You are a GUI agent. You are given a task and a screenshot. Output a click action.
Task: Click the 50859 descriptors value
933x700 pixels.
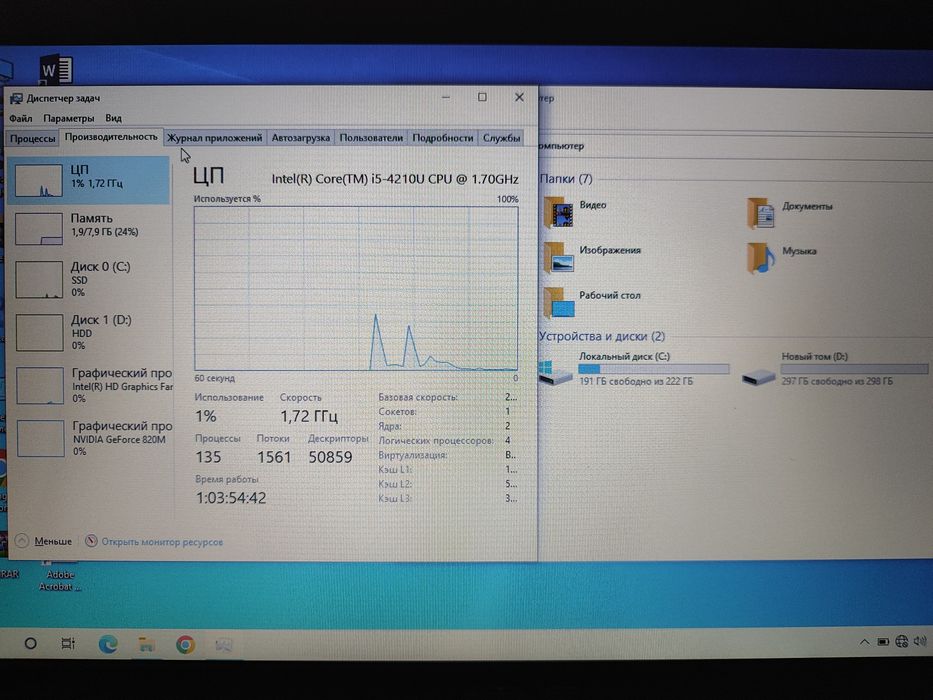330,457
